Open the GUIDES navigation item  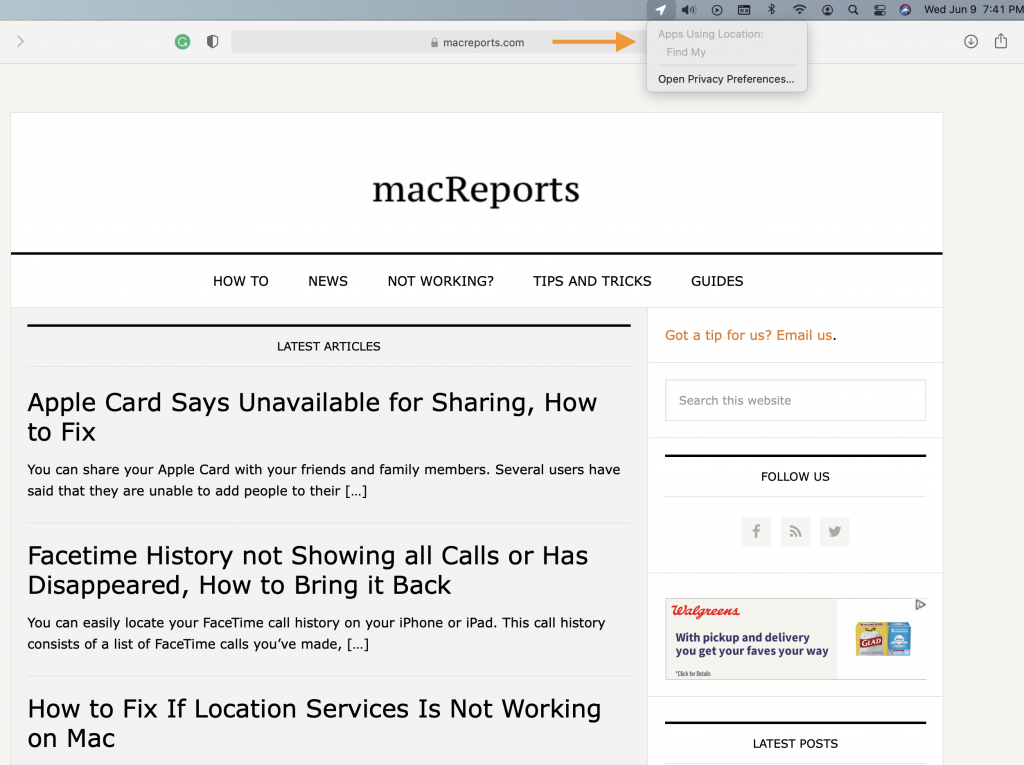717,281
